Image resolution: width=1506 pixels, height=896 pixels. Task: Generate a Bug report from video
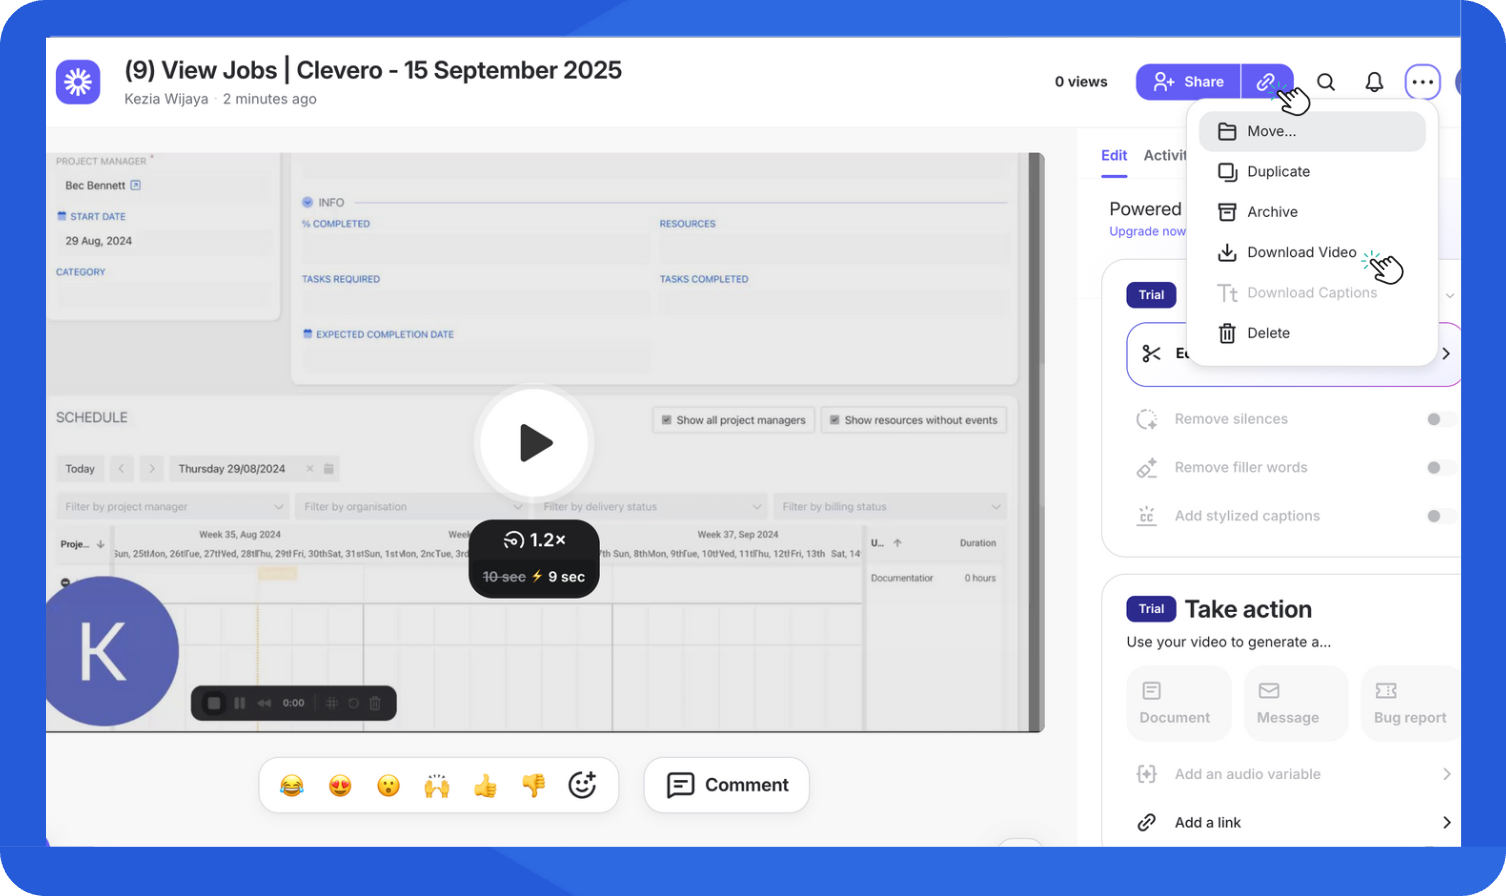(1410, 704)
